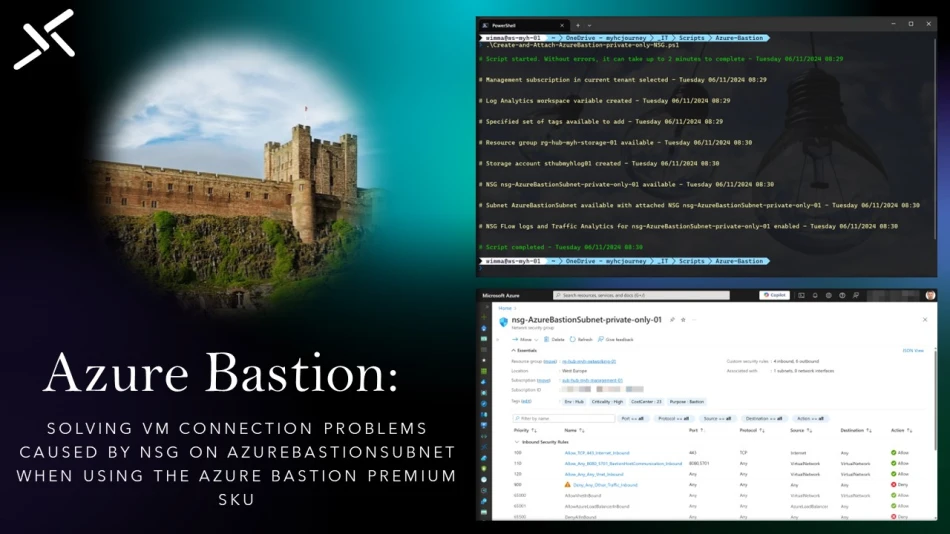Add a new terminal tab with plus button
Image resolution: width=950 pixels, height=534 pixels.
[579, 24]
